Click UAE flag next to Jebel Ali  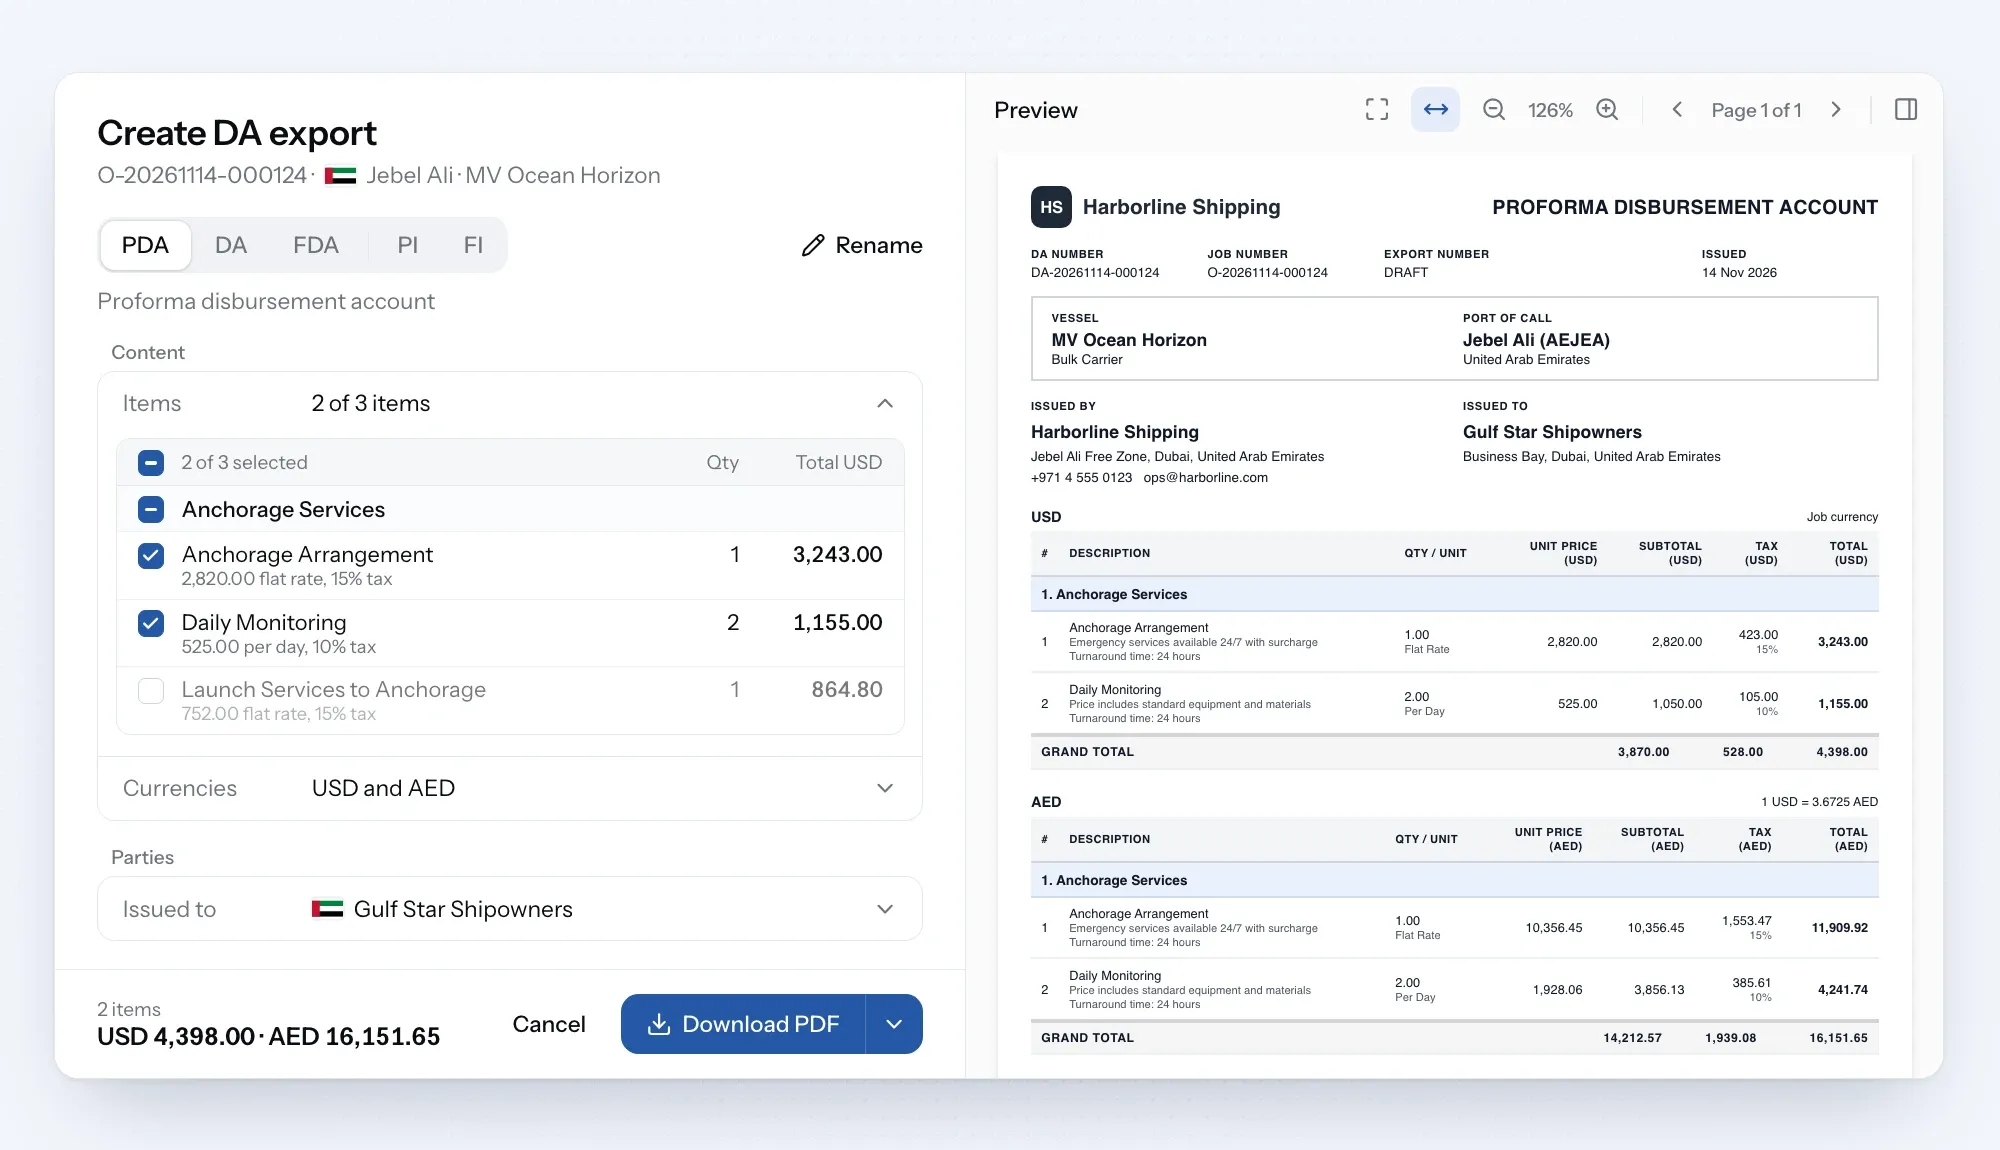click(341, 176)
